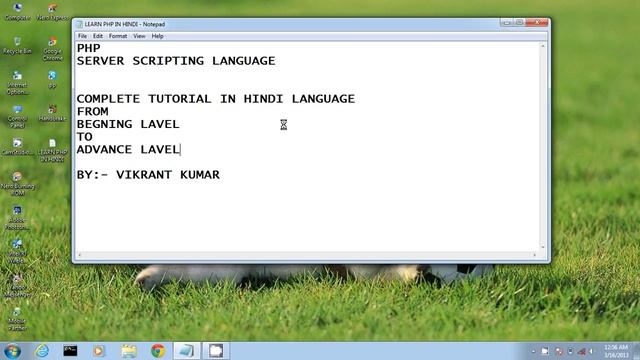Switch to the Notepad taskbar button

pyautogui.click(x=187, y=351)
